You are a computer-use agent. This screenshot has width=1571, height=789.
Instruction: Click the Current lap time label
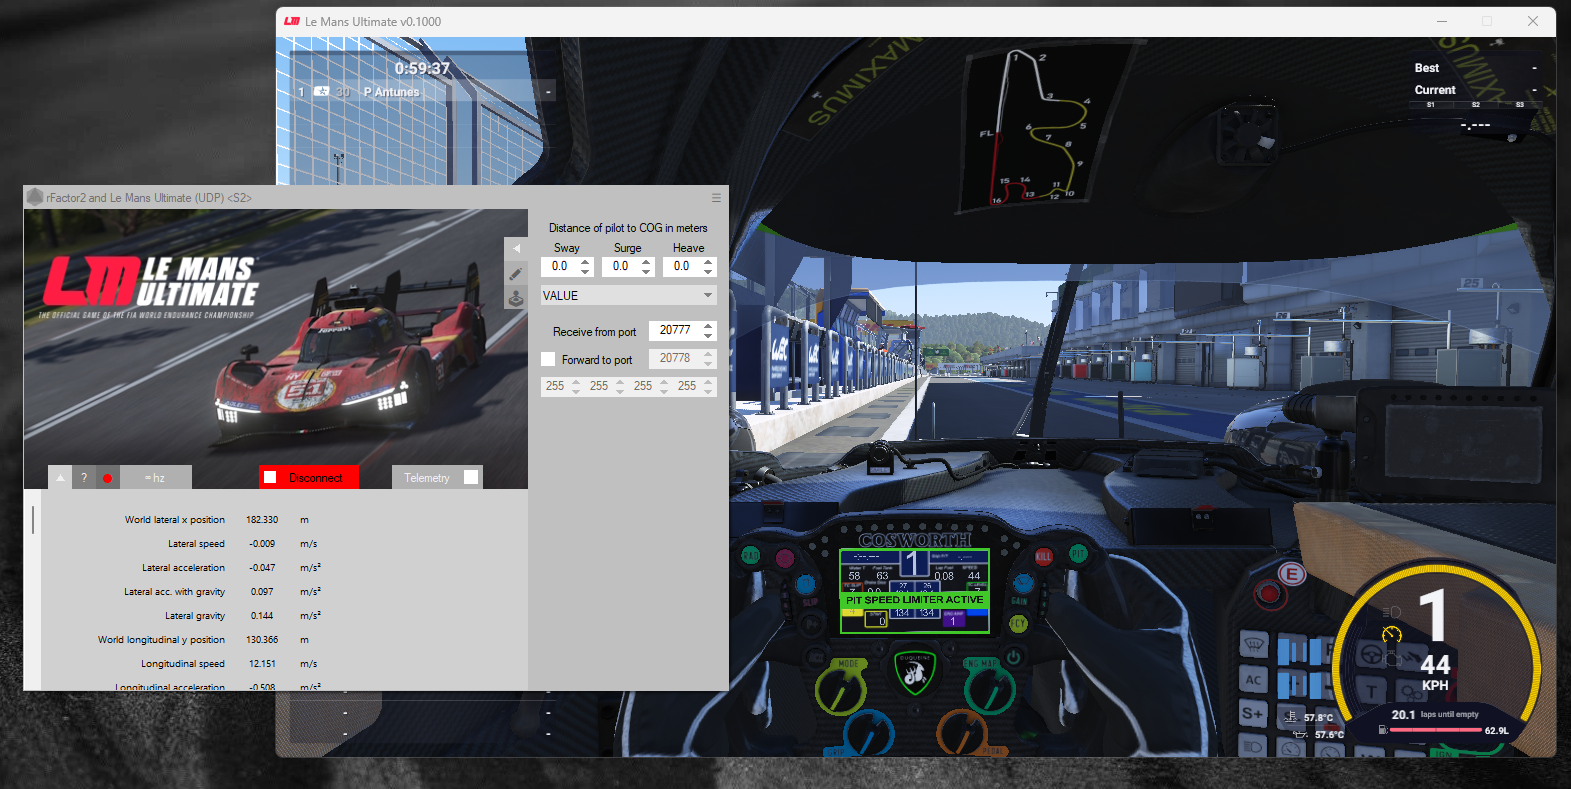point(1435,90)
